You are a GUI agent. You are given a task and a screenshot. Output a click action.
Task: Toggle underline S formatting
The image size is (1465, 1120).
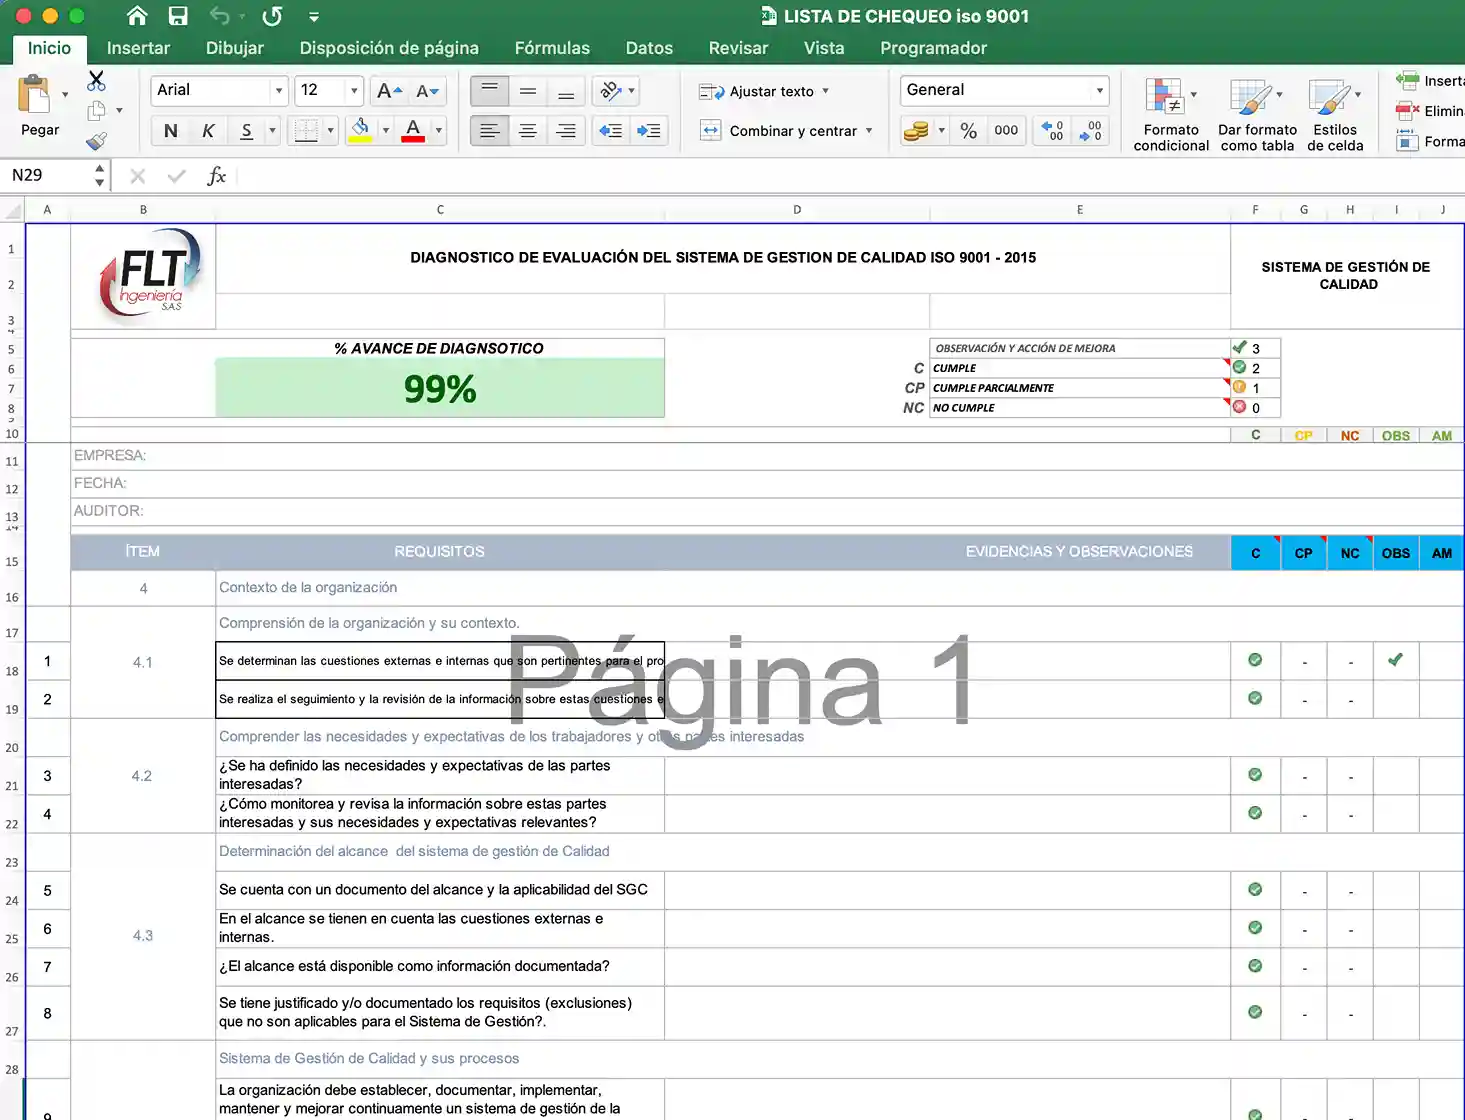tap(246, 131)
